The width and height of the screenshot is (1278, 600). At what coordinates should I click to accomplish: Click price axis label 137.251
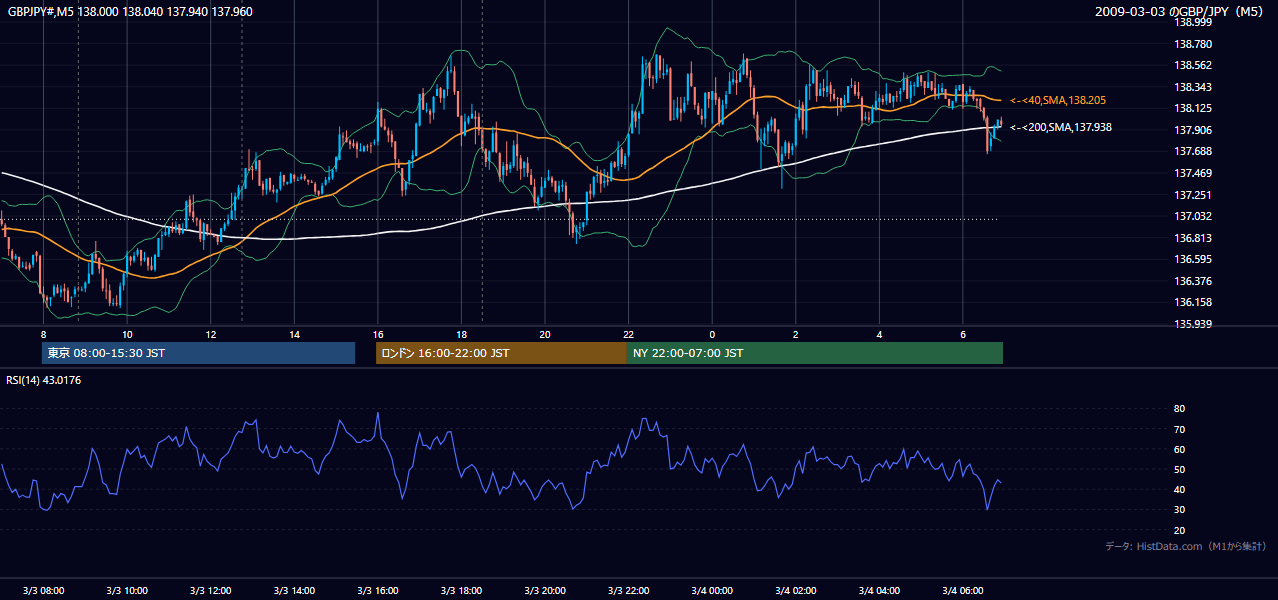[x=1191, y=195]
